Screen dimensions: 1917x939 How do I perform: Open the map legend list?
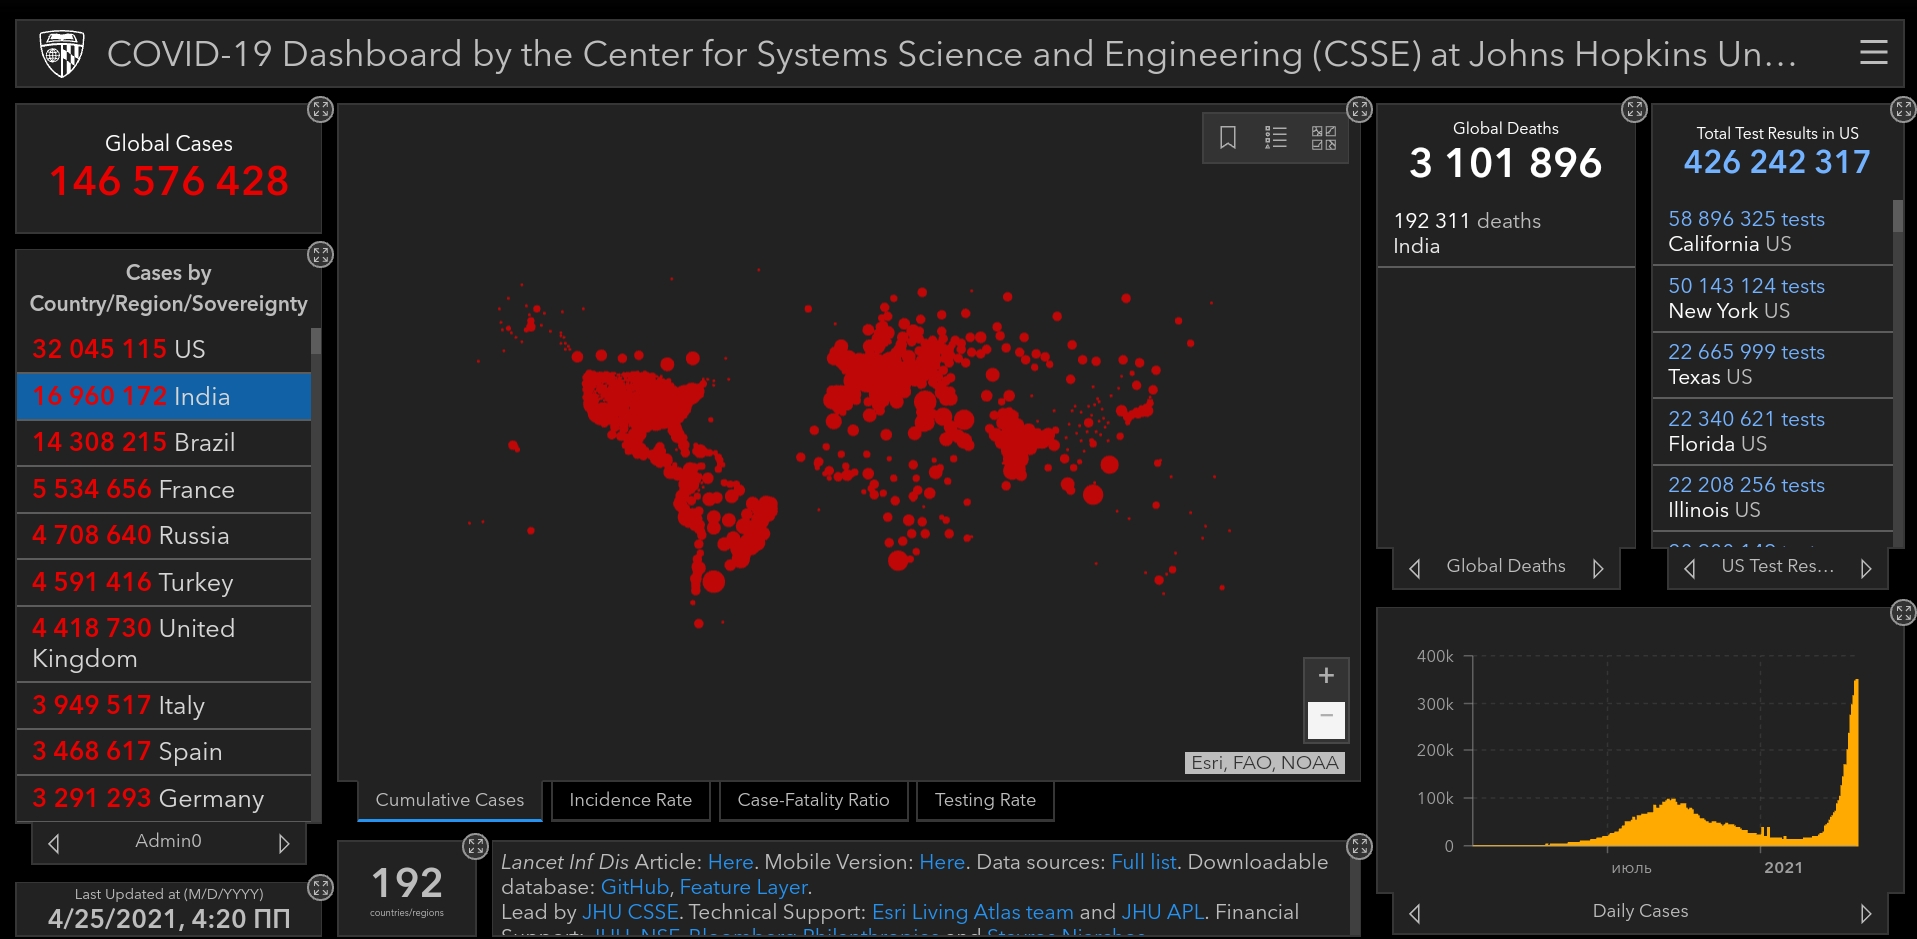[x=1275, y=137]
